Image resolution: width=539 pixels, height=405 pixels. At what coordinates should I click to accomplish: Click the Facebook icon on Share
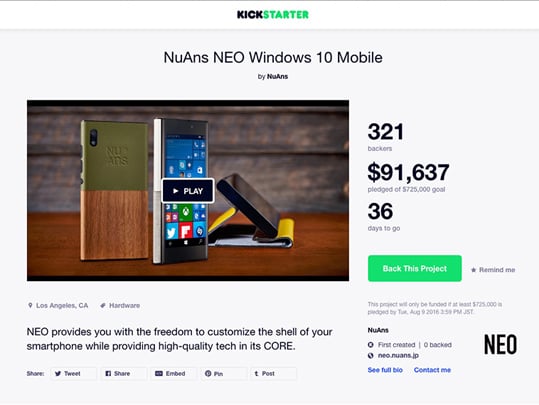click(x=108, y=373)
